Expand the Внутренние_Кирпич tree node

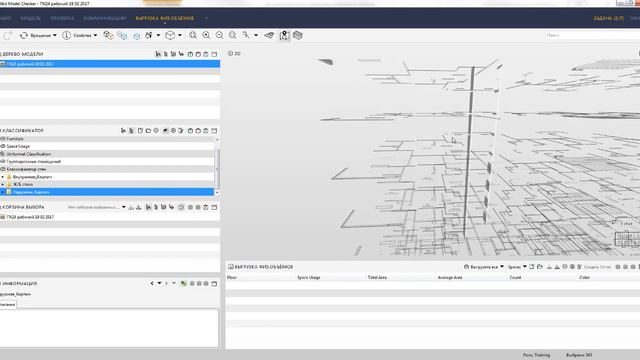point(3,177)
